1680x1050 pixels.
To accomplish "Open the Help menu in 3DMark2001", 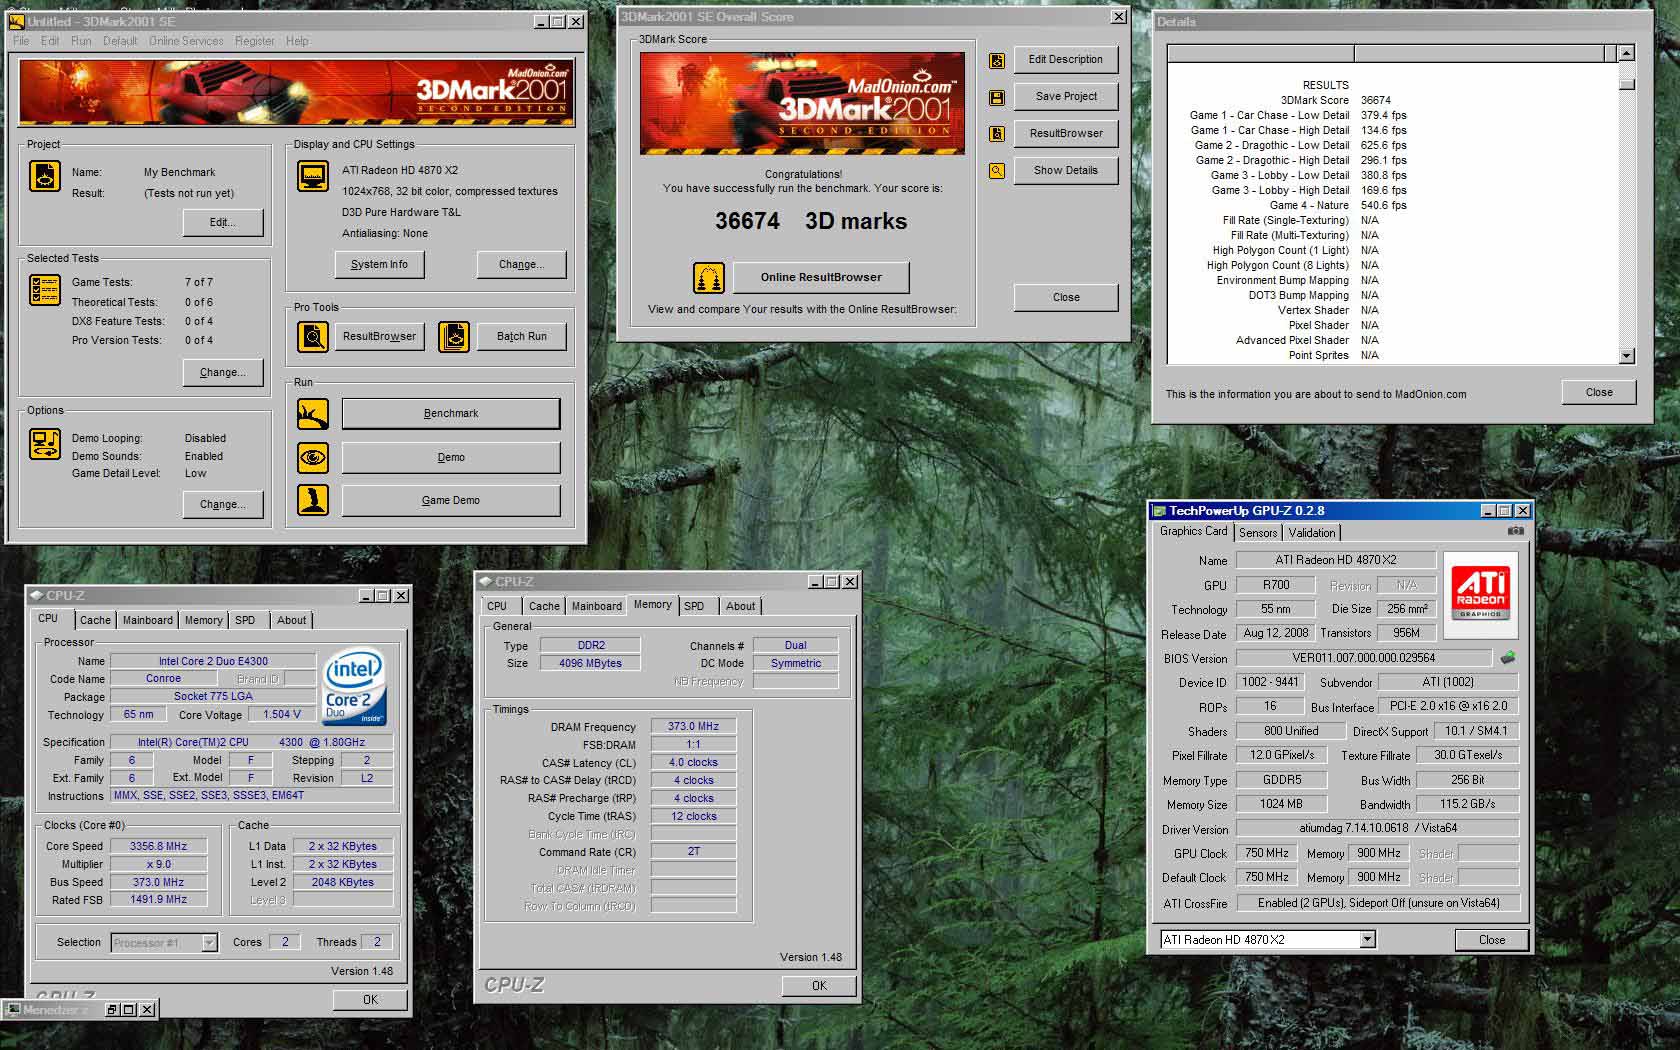I will [x=297, y=41].
